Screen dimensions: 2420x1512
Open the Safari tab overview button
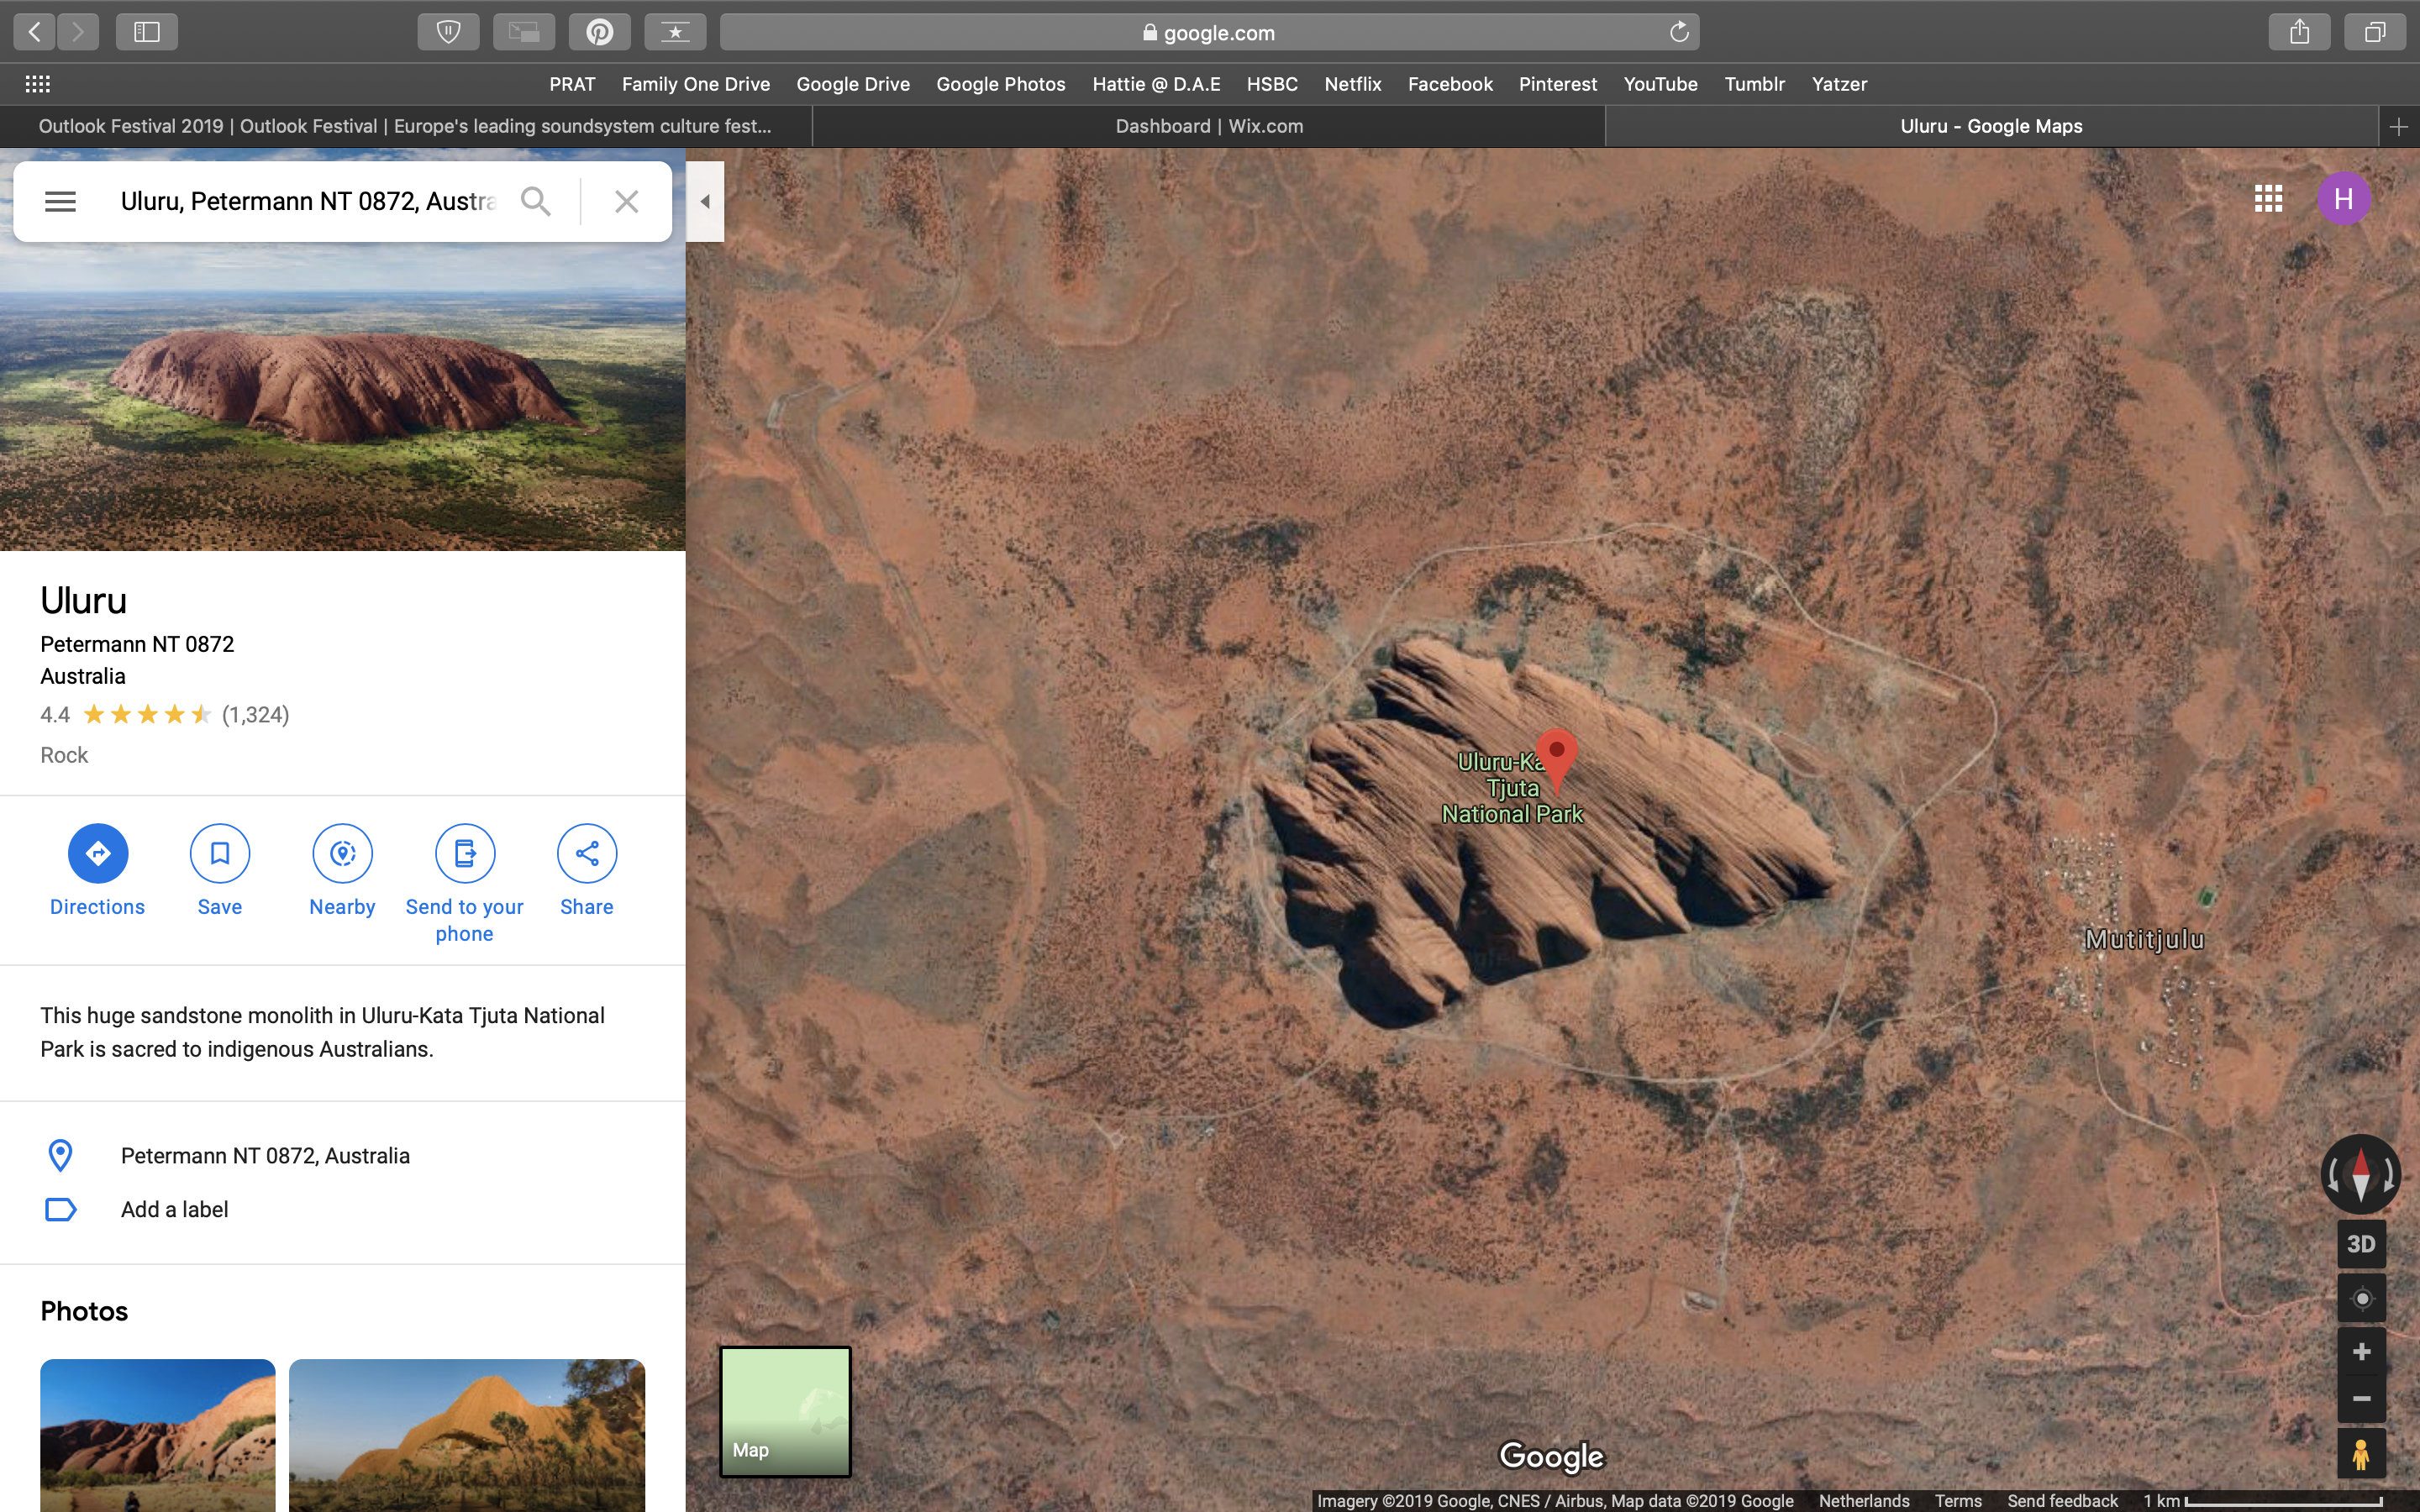(x=2374, y=32)
